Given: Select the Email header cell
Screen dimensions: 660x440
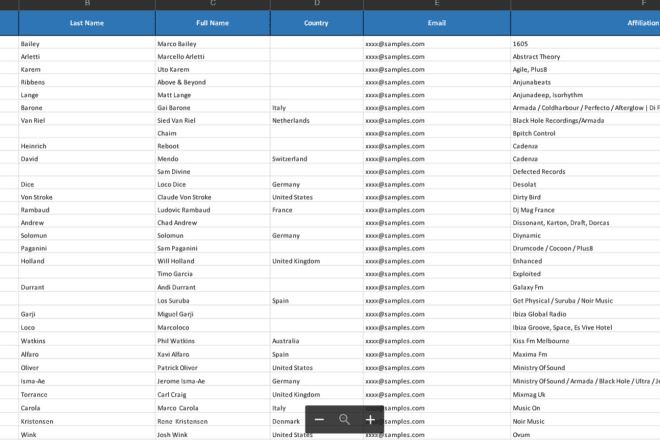Looking at the screenshot, I should coord(437,23).
